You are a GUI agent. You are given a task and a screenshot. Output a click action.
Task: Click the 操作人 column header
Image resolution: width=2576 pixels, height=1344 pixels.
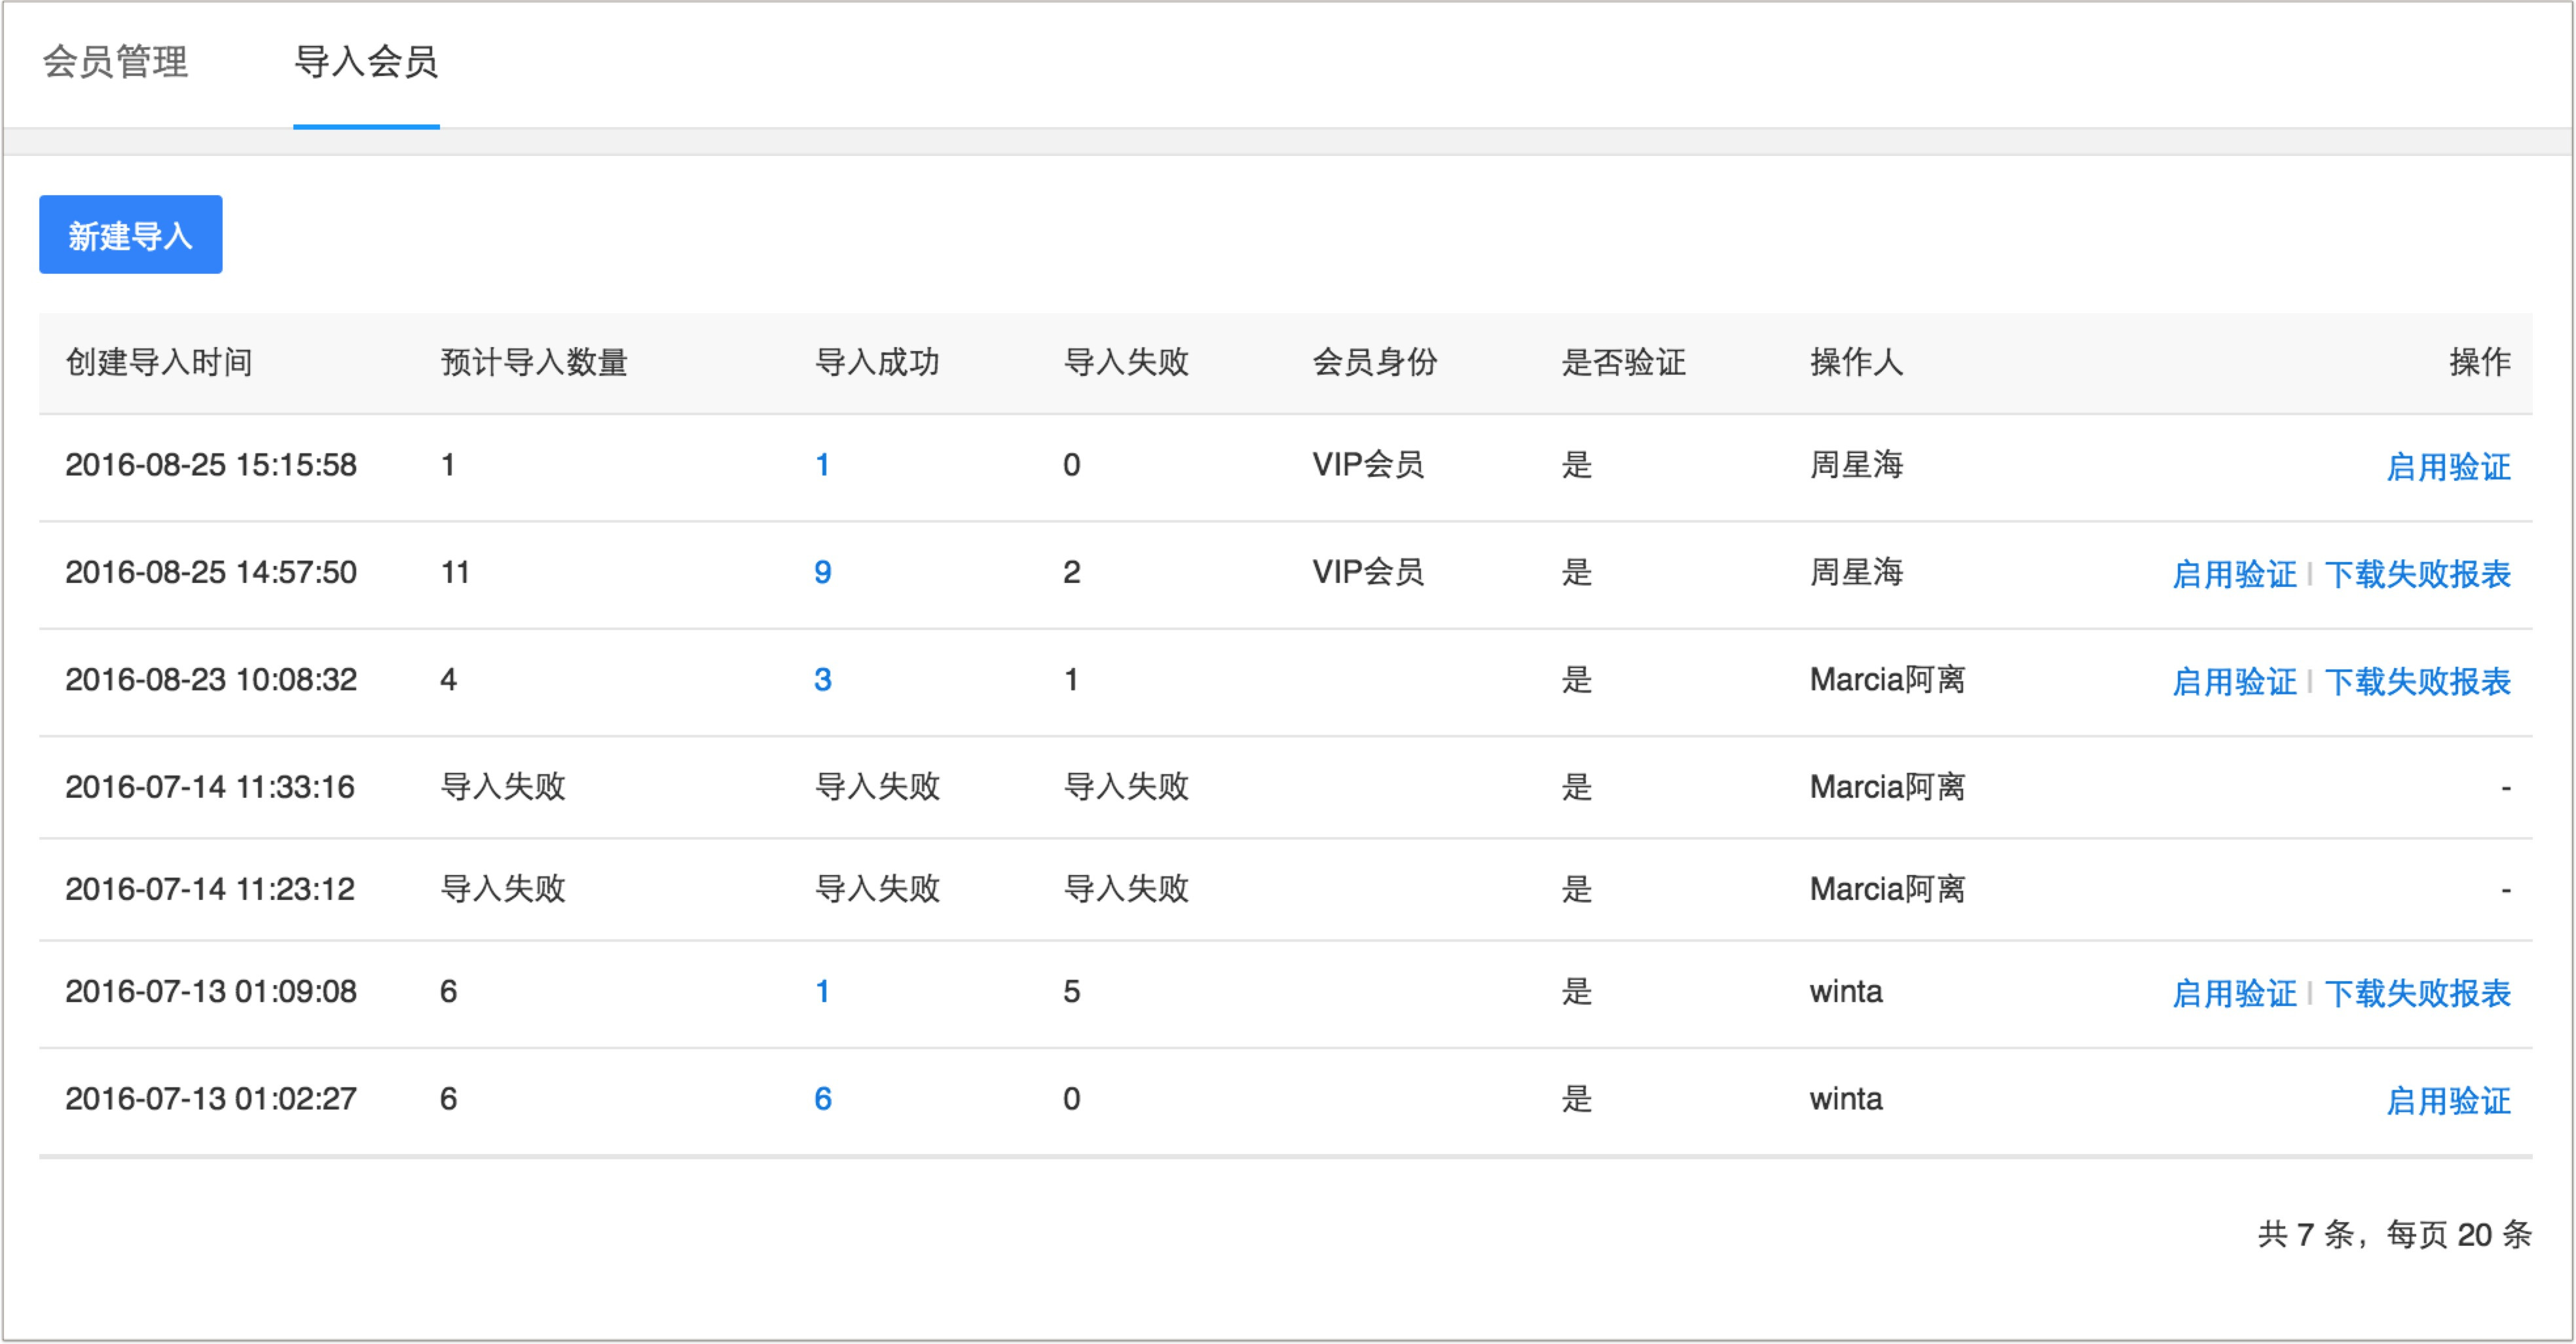[x=1856, y=362]
